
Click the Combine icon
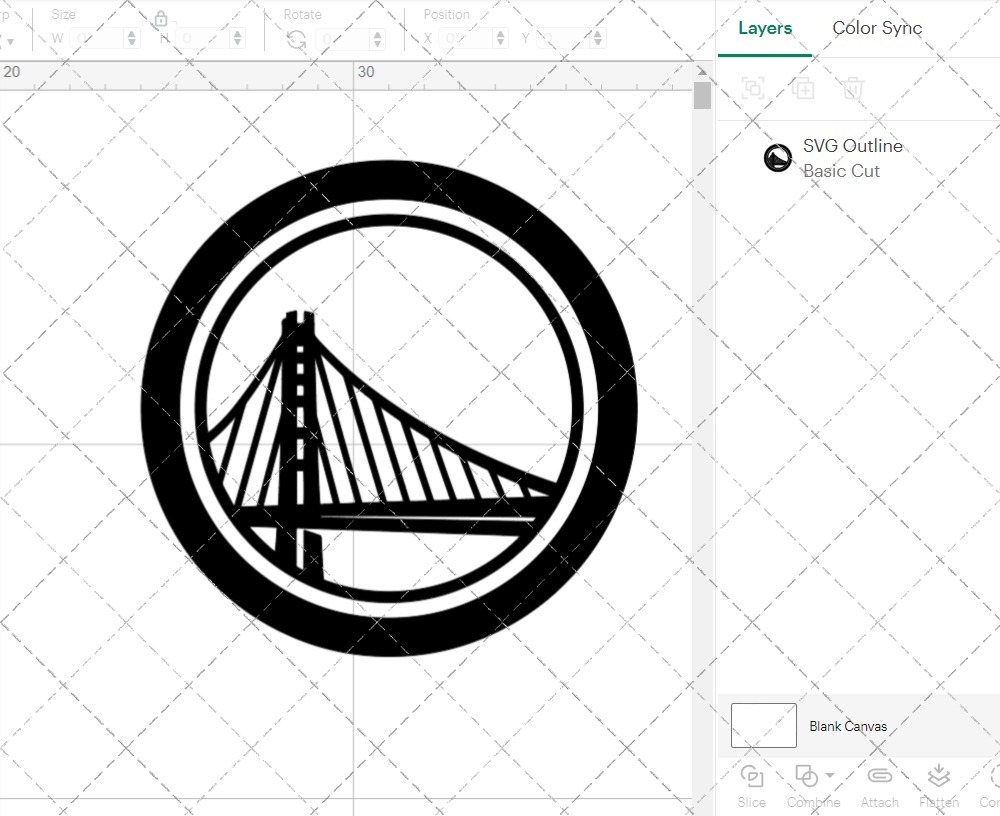[806, 777]
